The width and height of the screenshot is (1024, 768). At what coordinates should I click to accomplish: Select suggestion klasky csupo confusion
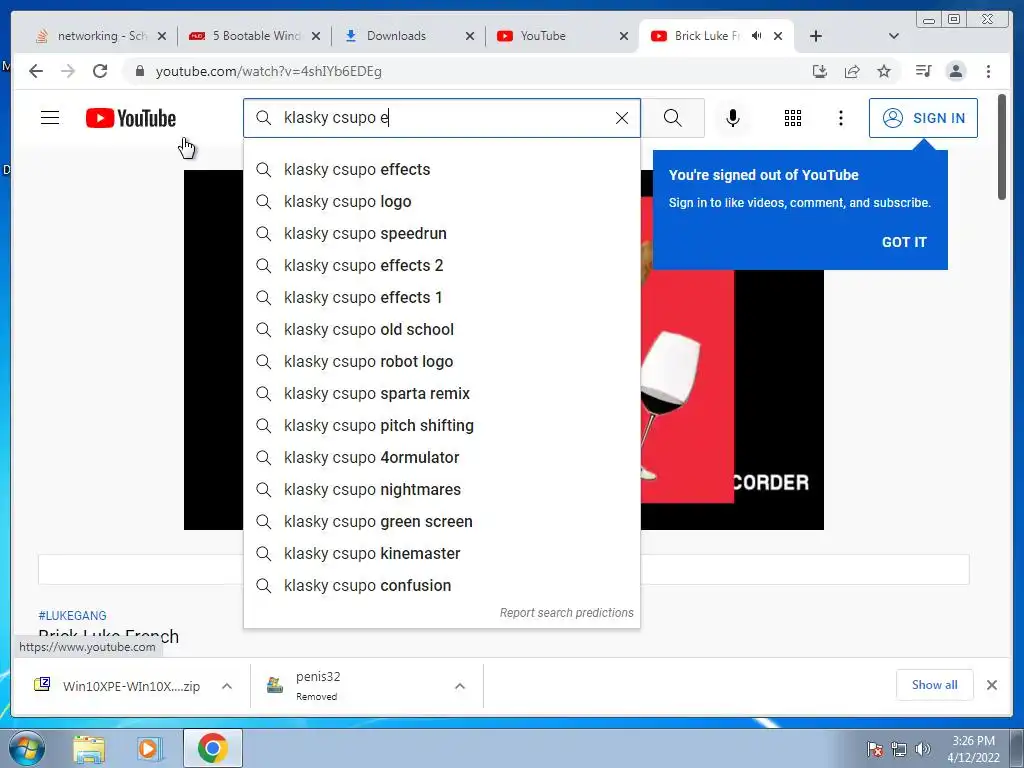click(441, 586)
